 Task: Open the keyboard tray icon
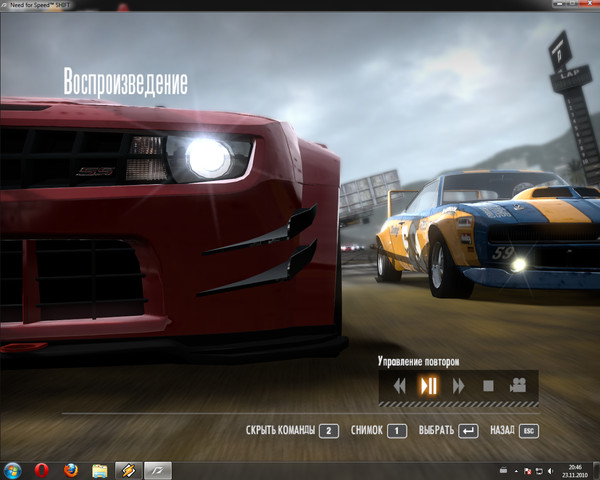504,470
